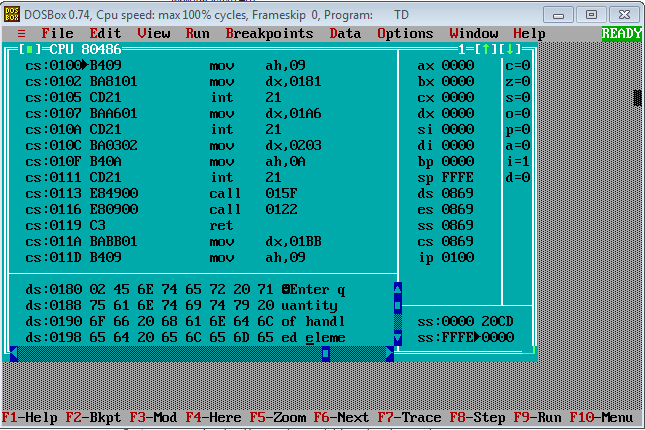Viewport: 645px width, 430px height.
Task: Open the Run menu
Action: [197, 33]
